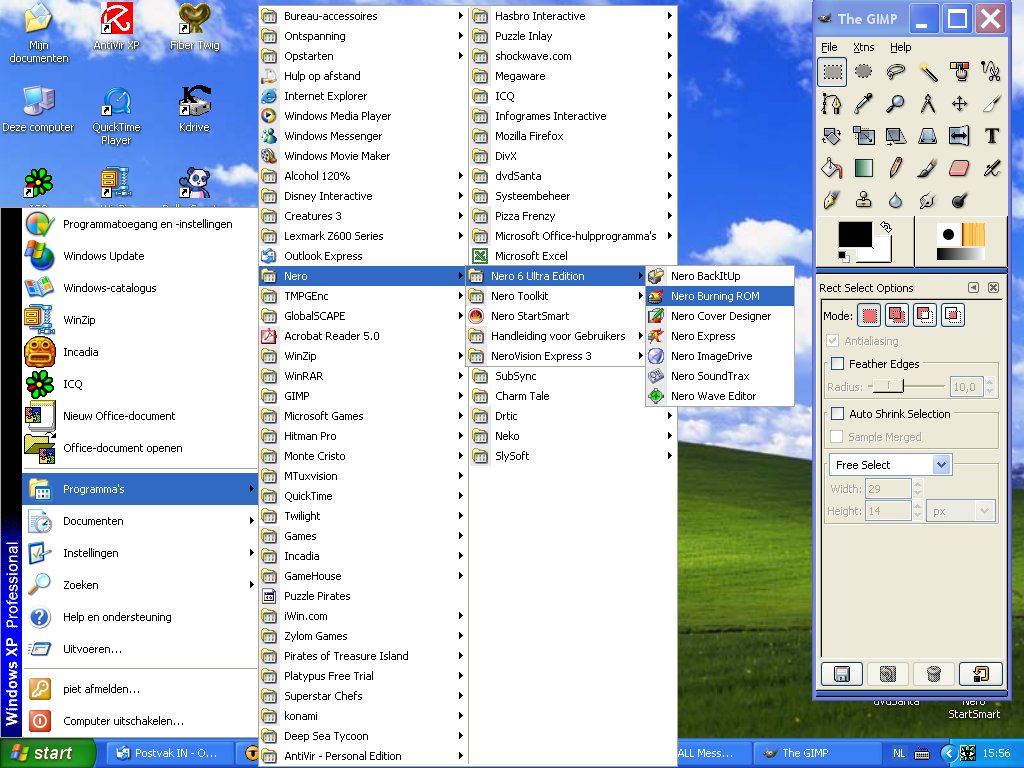Expand the Bureau-accessoires folder
The height and width of the screenshot is (768, 1024).
pyautogui.click(x=362, y=16)
